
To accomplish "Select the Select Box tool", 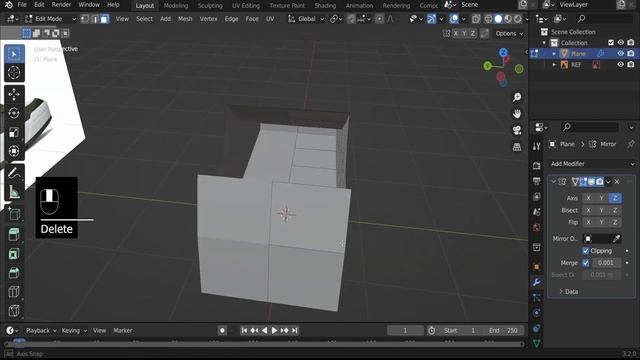I will (14, 54).
